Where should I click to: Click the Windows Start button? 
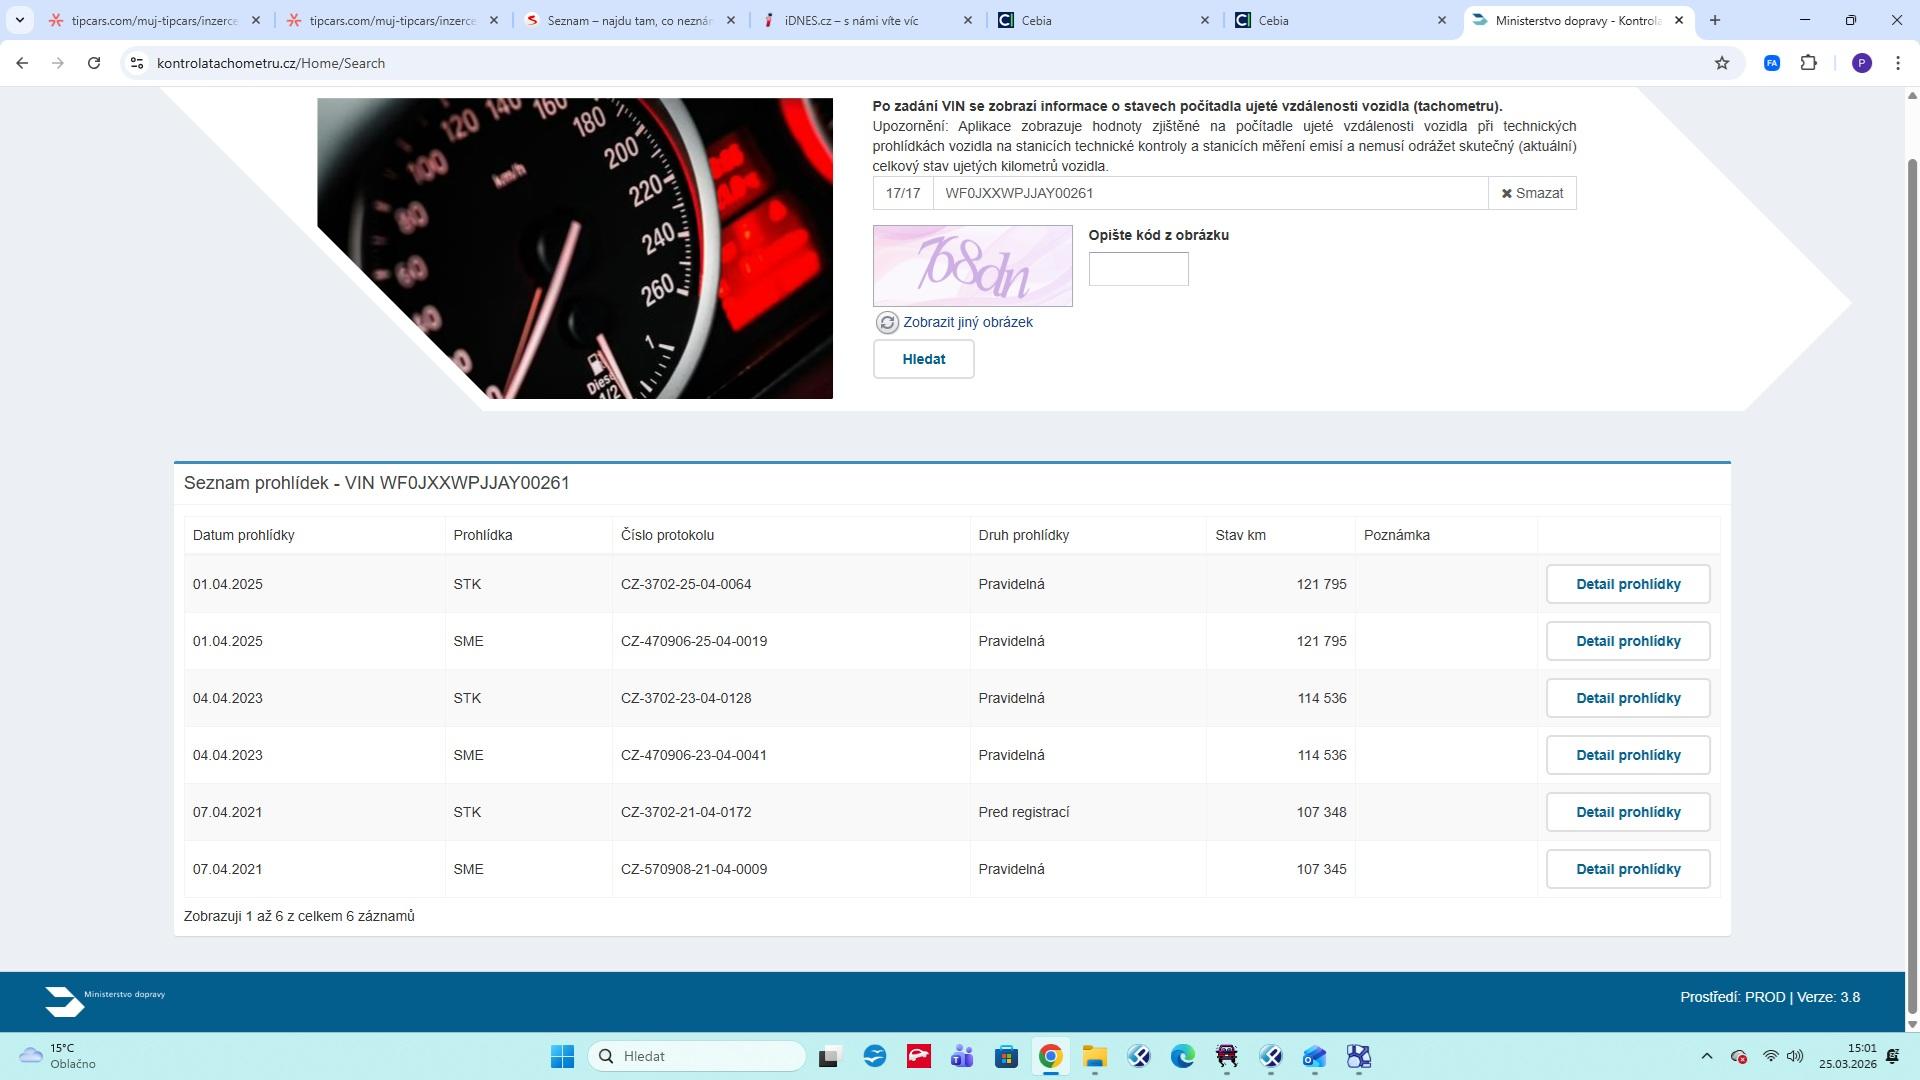click(562, 1057)
